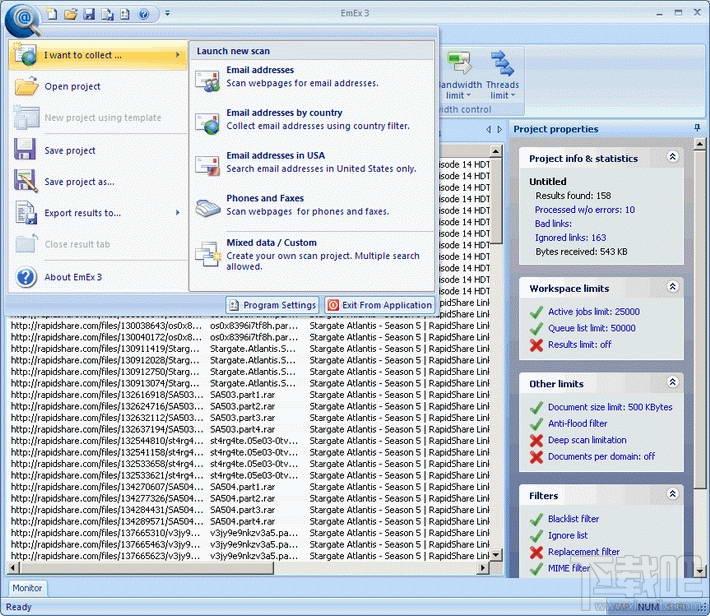The height and width of the screenshot is (616, 710).
Task: Click the help question mark quick-access icon
Action: coord(144,14)
